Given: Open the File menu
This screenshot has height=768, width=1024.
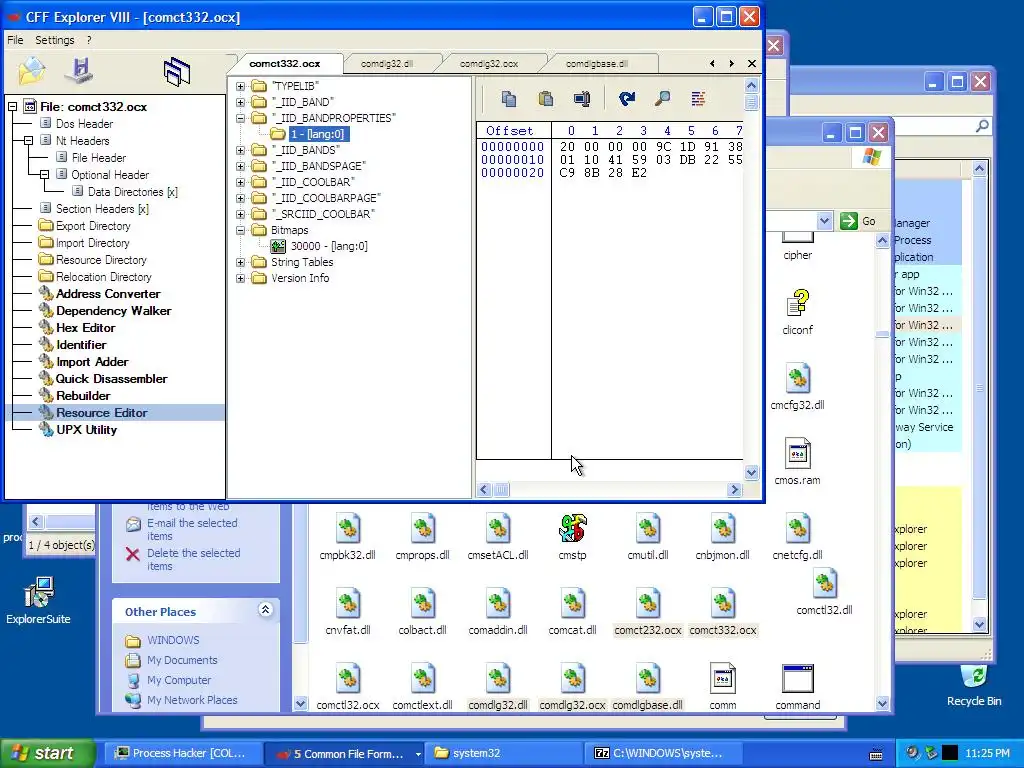Looking at the screenshot, I should 15,40.
